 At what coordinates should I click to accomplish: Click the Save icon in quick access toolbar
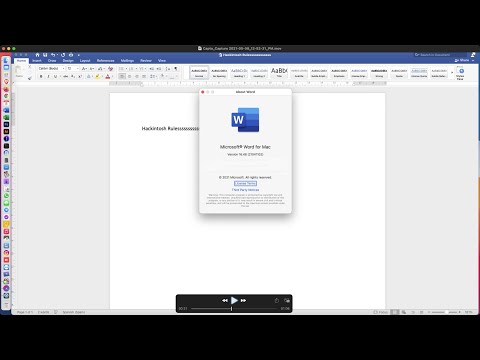[45, 55]
